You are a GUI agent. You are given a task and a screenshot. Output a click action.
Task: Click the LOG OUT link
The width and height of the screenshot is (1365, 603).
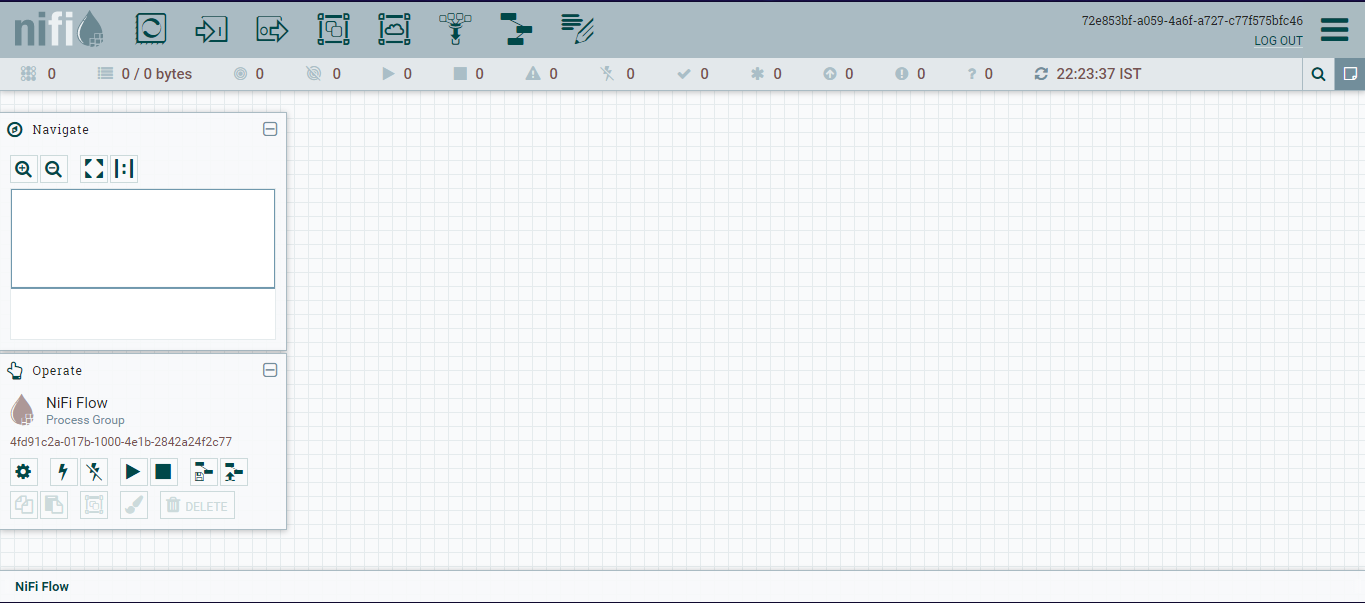point(1278,41)
